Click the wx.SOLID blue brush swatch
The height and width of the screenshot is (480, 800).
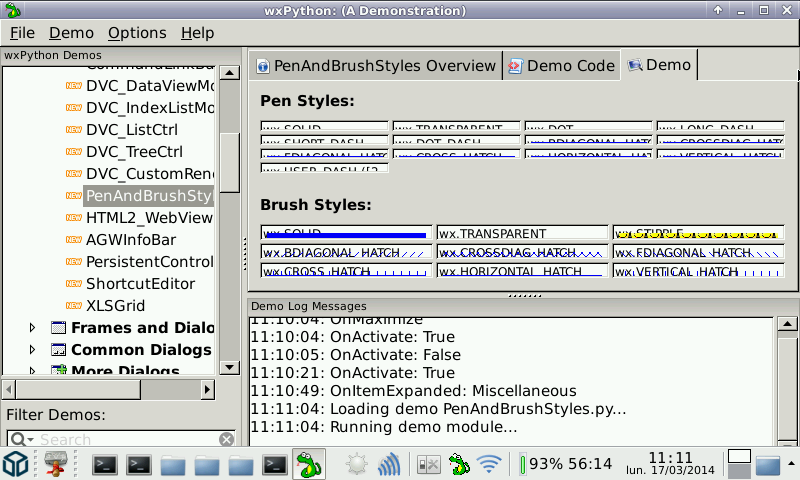346,232
